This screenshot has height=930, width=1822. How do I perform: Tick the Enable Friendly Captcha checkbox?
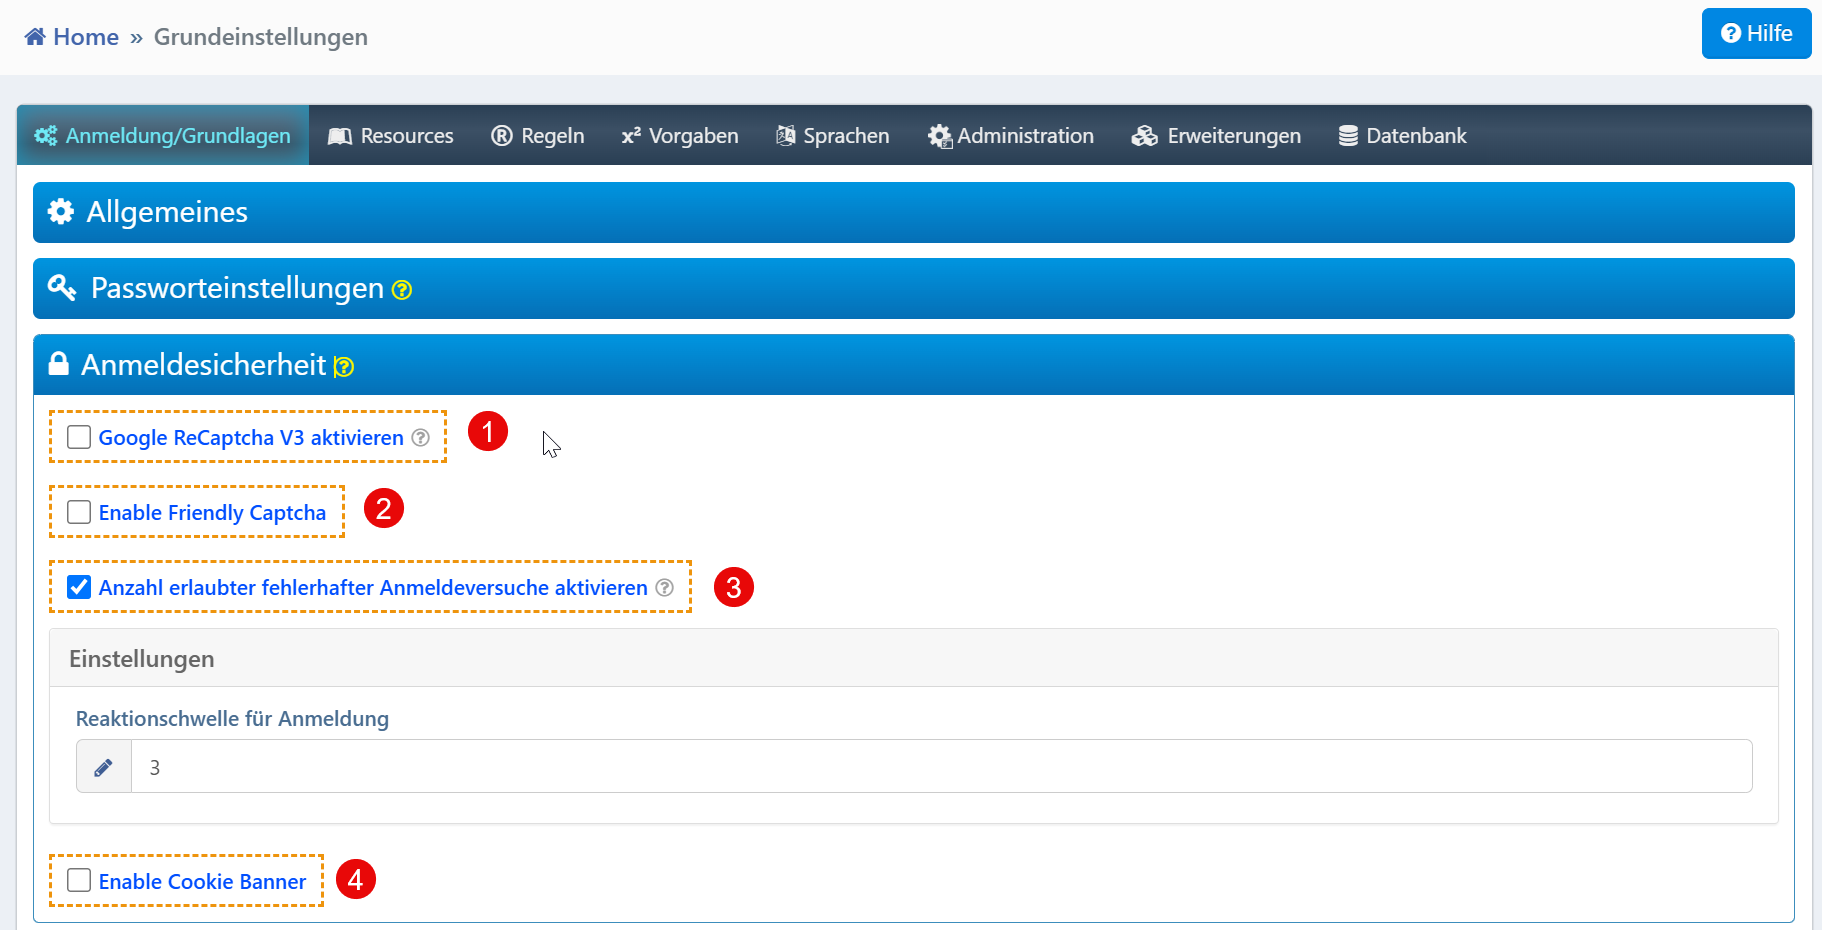[79, 512]
